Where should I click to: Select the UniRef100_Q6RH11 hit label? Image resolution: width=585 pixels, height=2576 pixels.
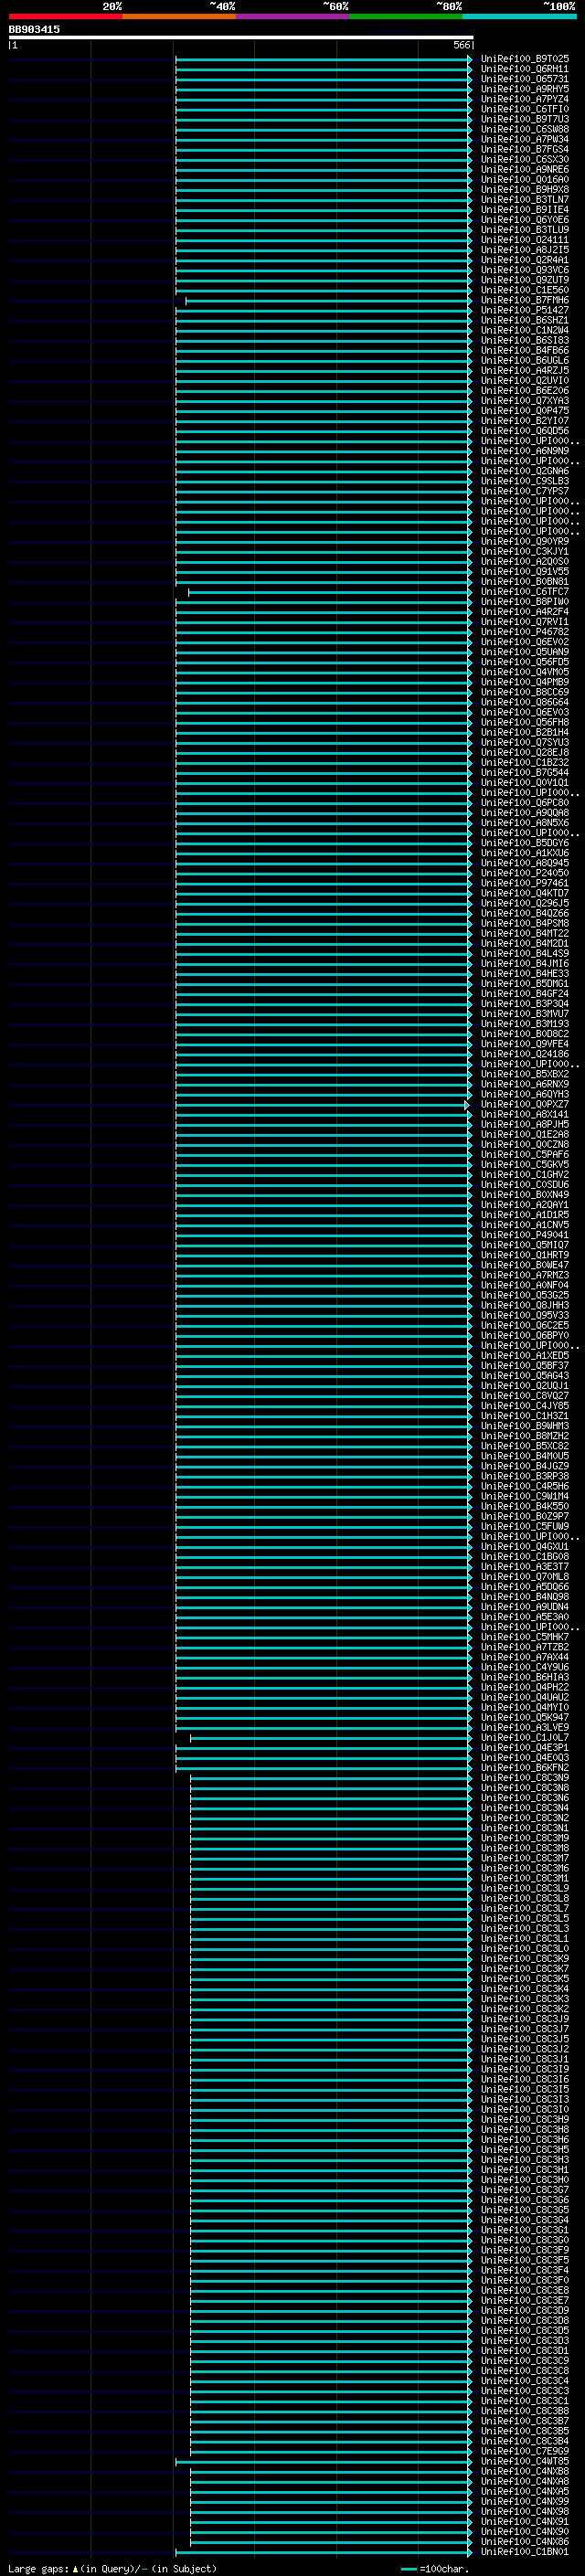(524, 69)
